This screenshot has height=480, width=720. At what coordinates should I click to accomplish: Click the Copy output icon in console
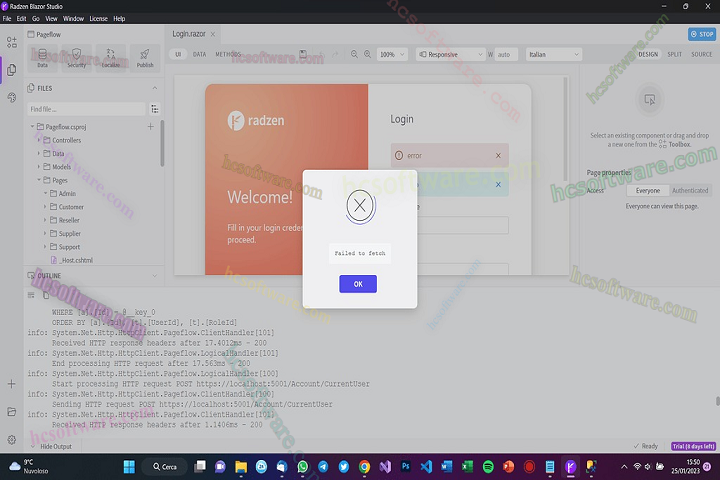(x=46, y=295)
